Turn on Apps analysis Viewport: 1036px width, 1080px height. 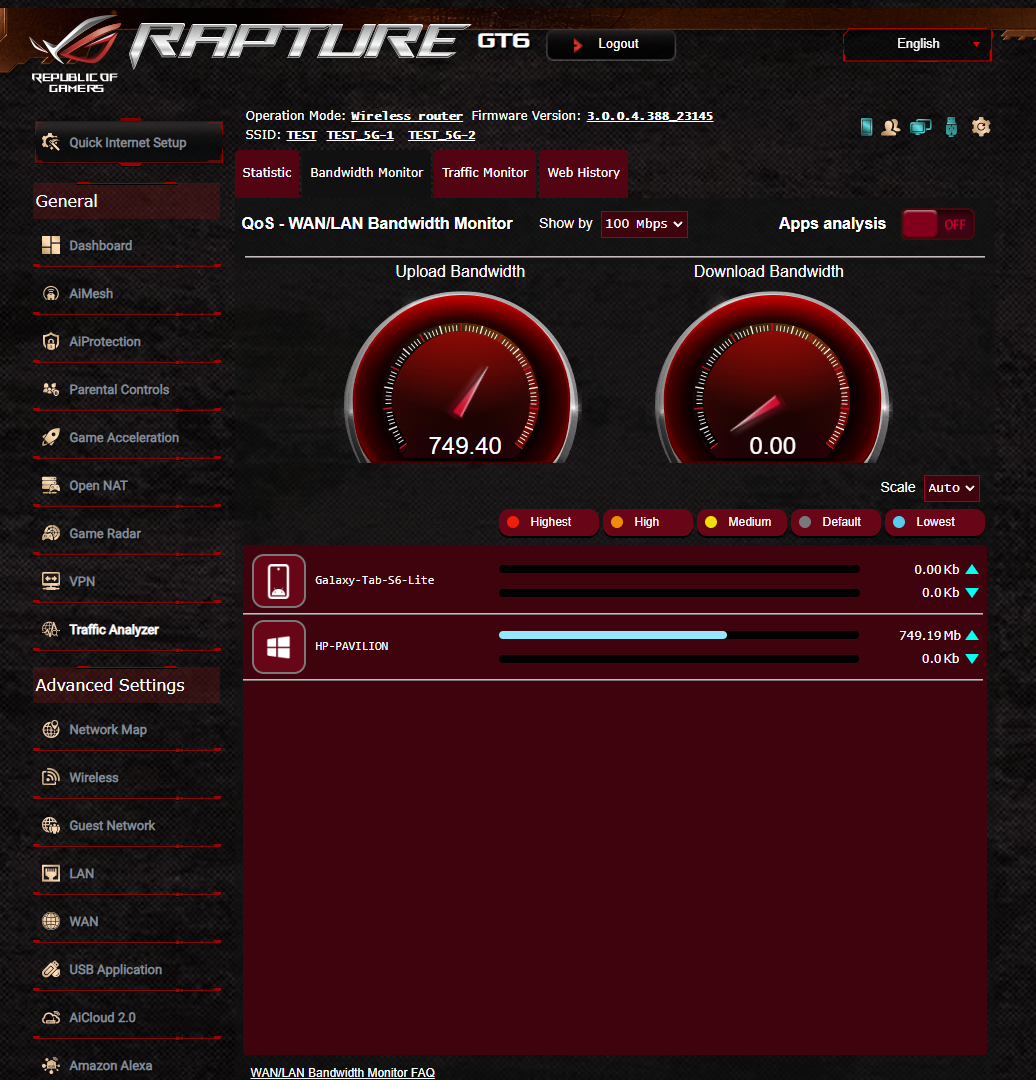pyautogui.click(x=937, y=224)
